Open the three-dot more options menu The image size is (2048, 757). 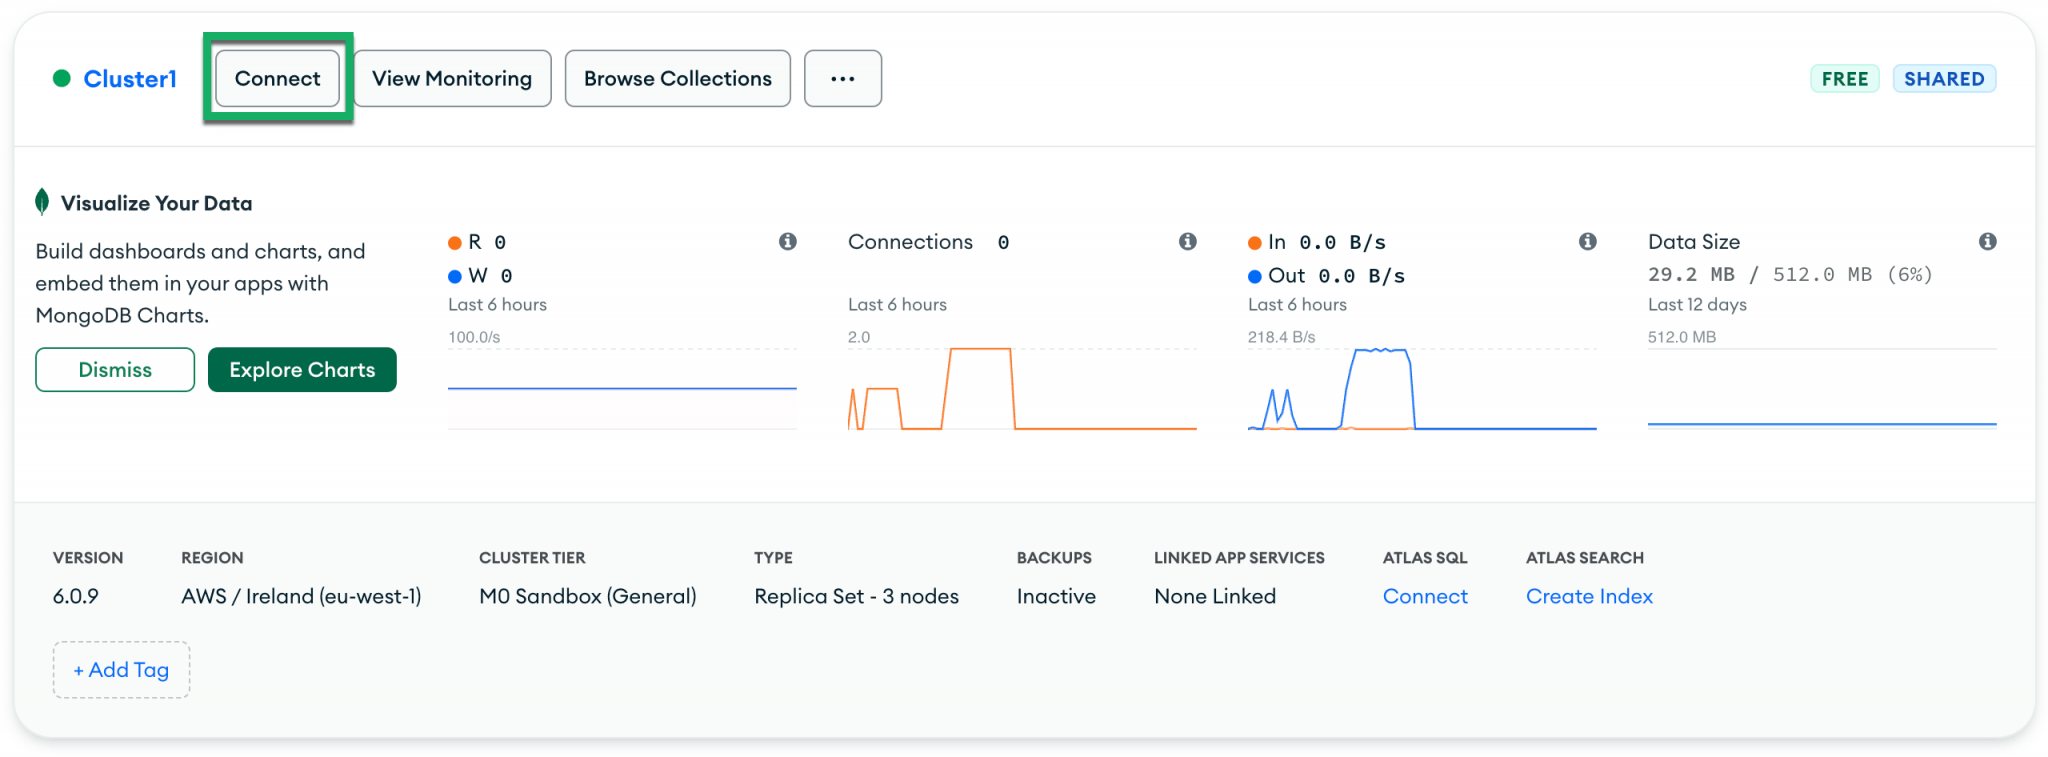pos(843,78)
